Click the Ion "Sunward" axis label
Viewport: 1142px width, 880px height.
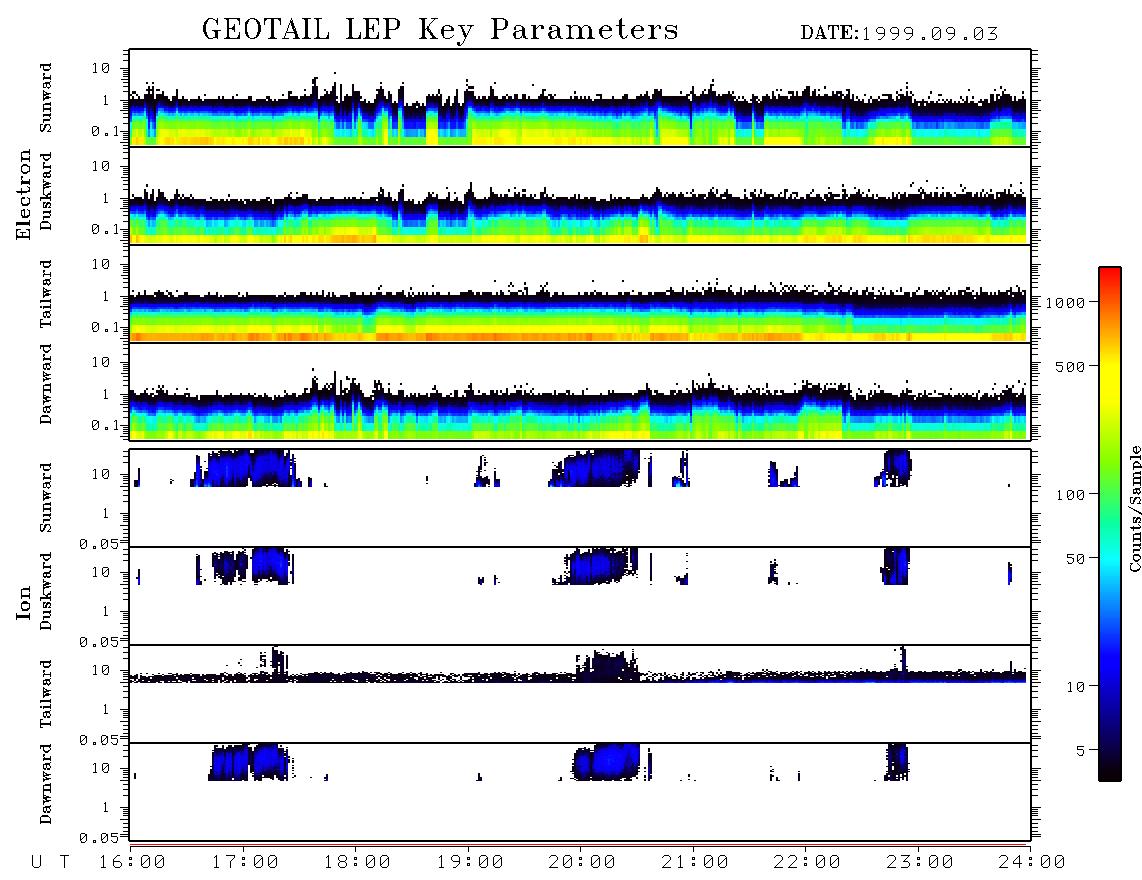[x=45, y=498]
